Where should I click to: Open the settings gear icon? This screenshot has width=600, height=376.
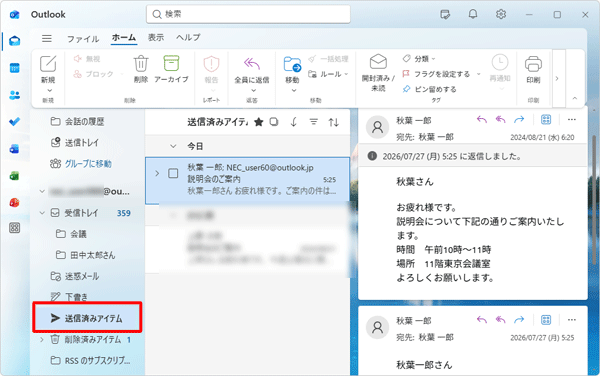coord(501,15)
